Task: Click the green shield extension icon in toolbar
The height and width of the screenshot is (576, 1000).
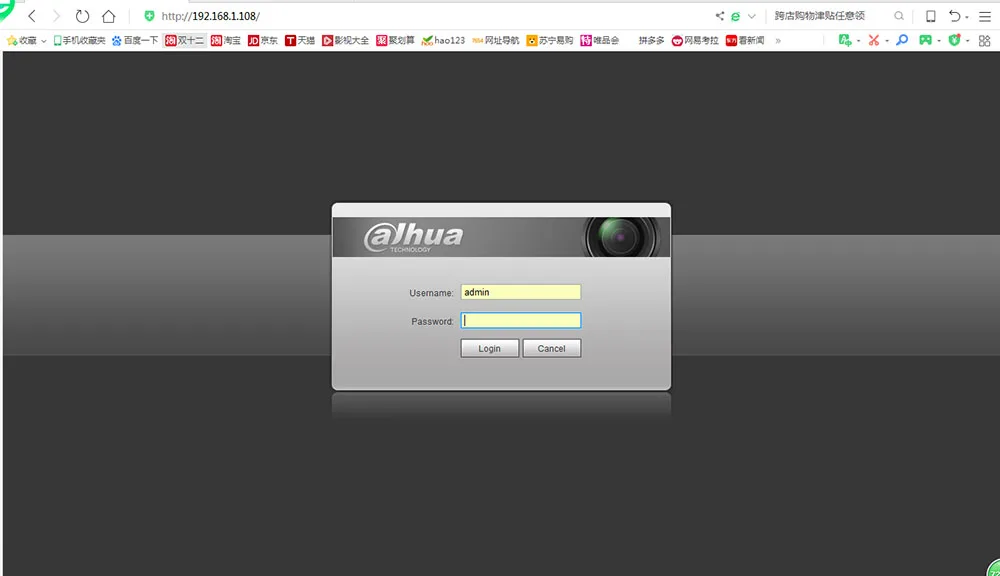Action: point(954,40)
